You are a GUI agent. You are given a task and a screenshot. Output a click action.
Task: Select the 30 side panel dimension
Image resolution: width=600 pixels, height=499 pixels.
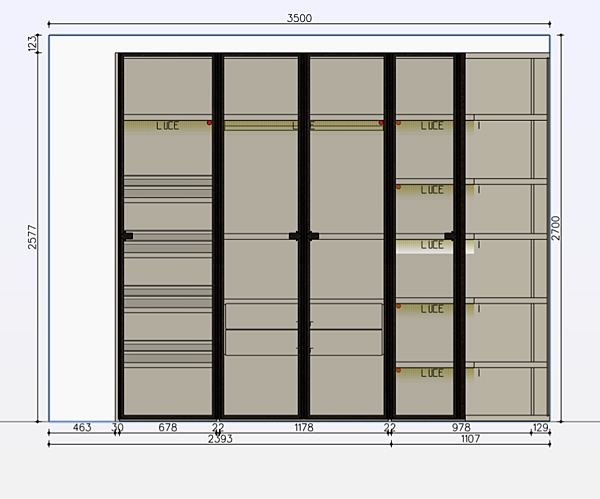(117, 427)
